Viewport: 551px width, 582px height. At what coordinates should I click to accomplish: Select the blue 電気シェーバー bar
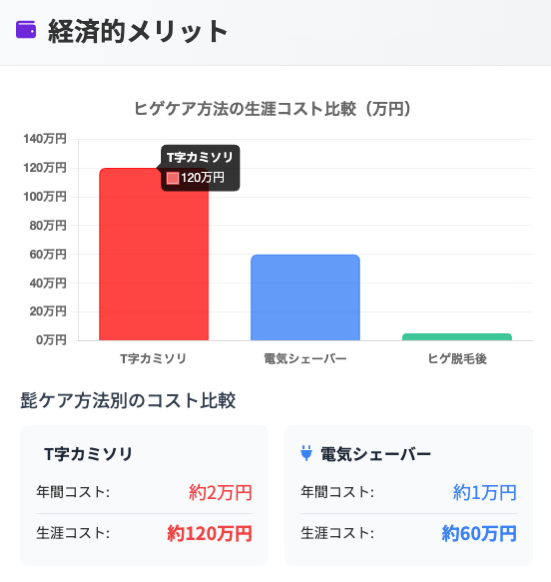[305, 297]
